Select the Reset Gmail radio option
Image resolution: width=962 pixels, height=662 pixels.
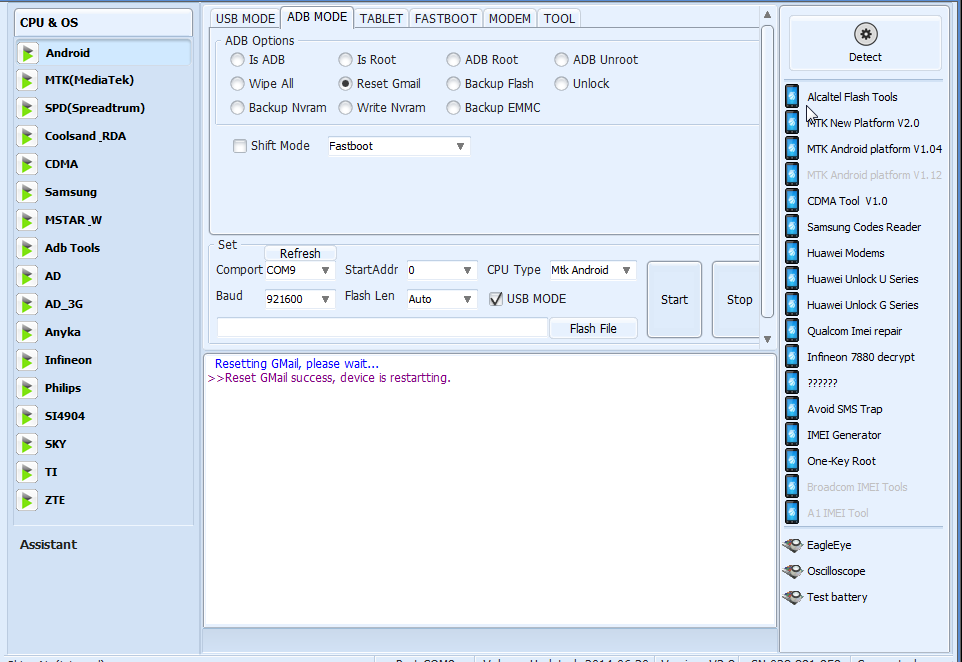click(345, 83)
